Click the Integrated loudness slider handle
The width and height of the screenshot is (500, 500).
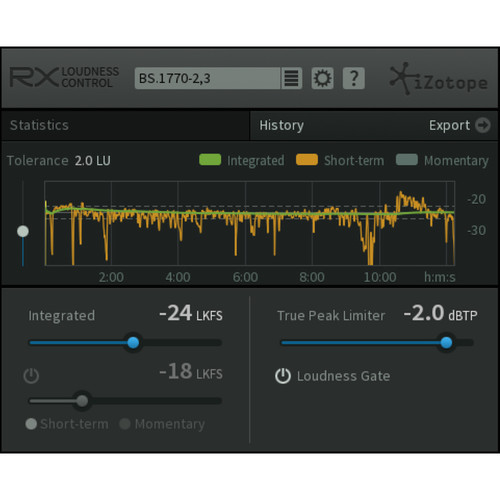pyautogui.click(x=133, y=342)
